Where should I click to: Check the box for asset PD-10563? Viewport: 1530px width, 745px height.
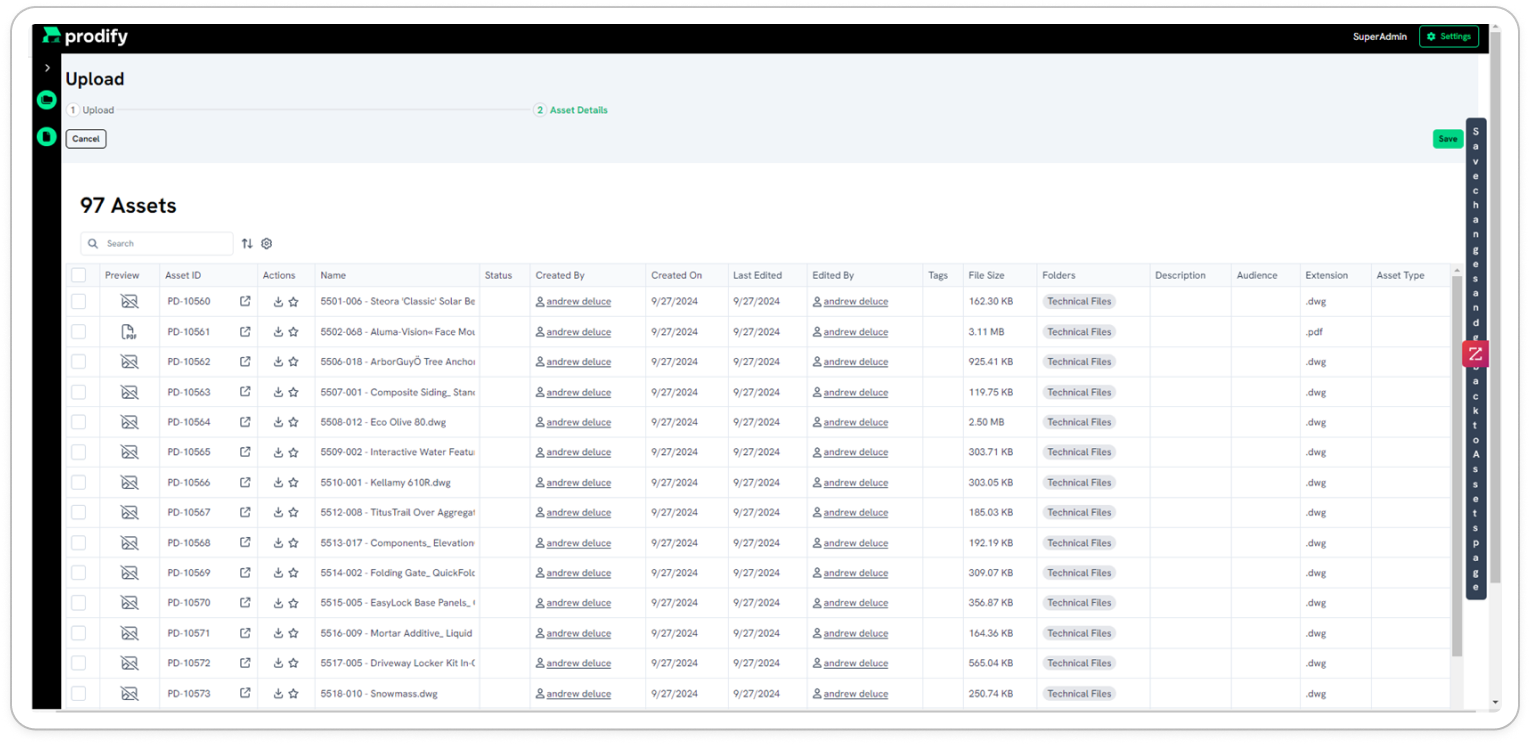pyautogui.click(x=79, y=392)
